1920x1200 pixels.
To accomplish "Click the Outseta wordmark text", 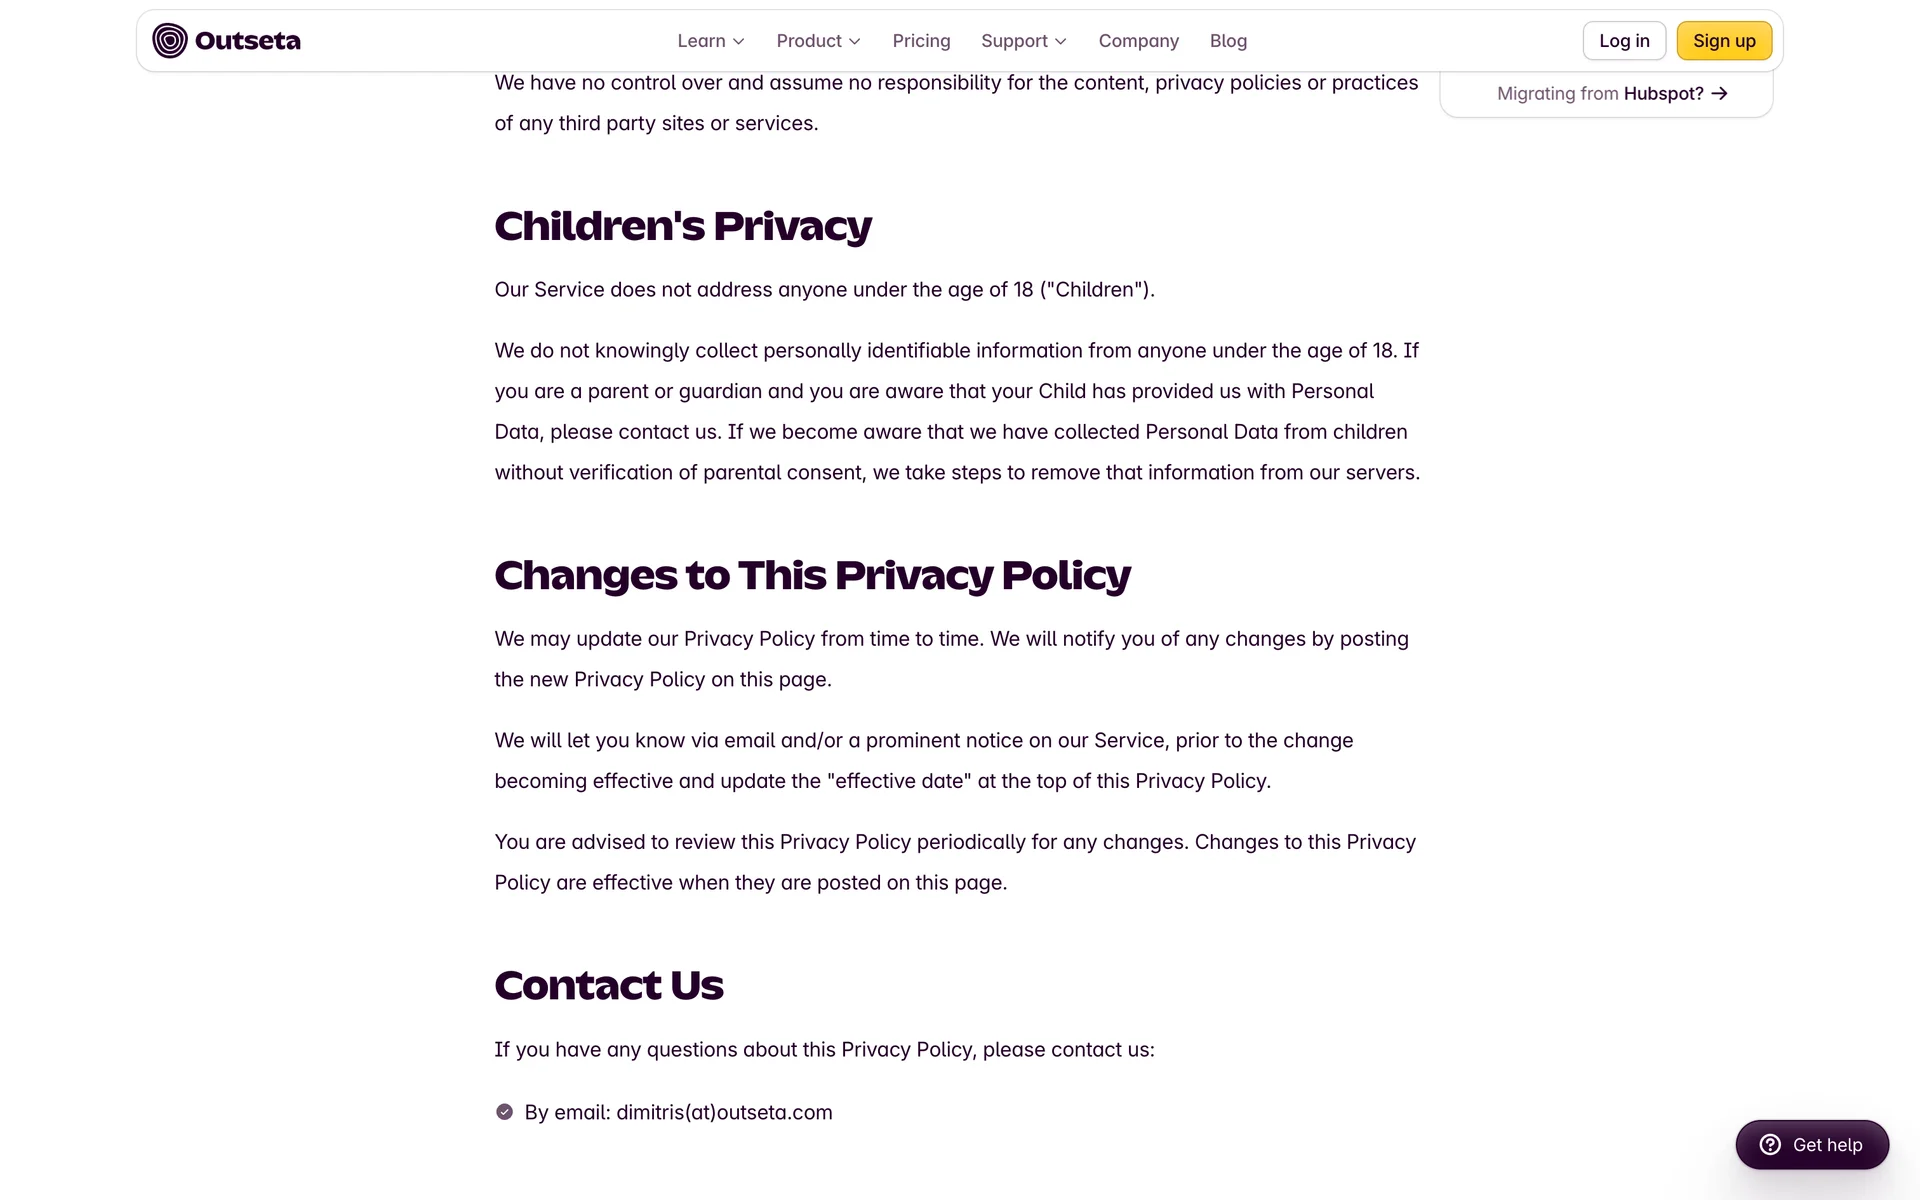I will [x=248, y=41].
